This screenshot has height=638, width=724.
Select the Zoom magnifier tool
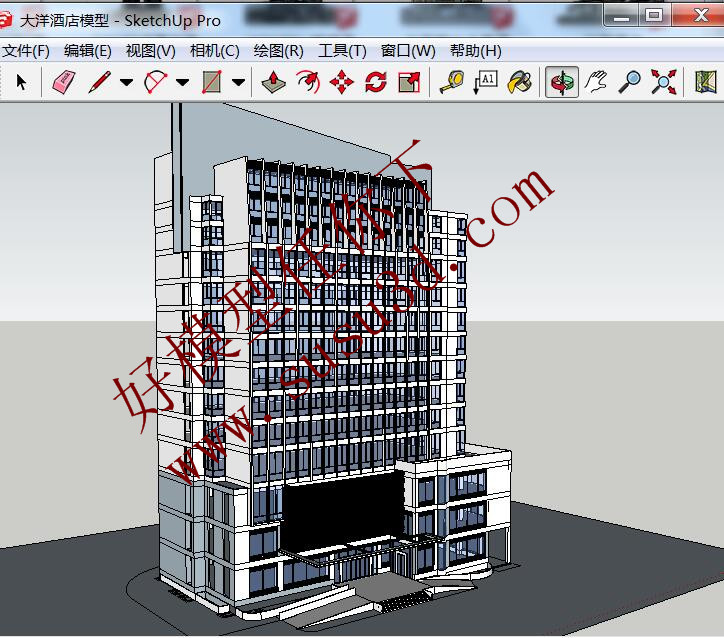pyautogui.click(x=629, y=82)
